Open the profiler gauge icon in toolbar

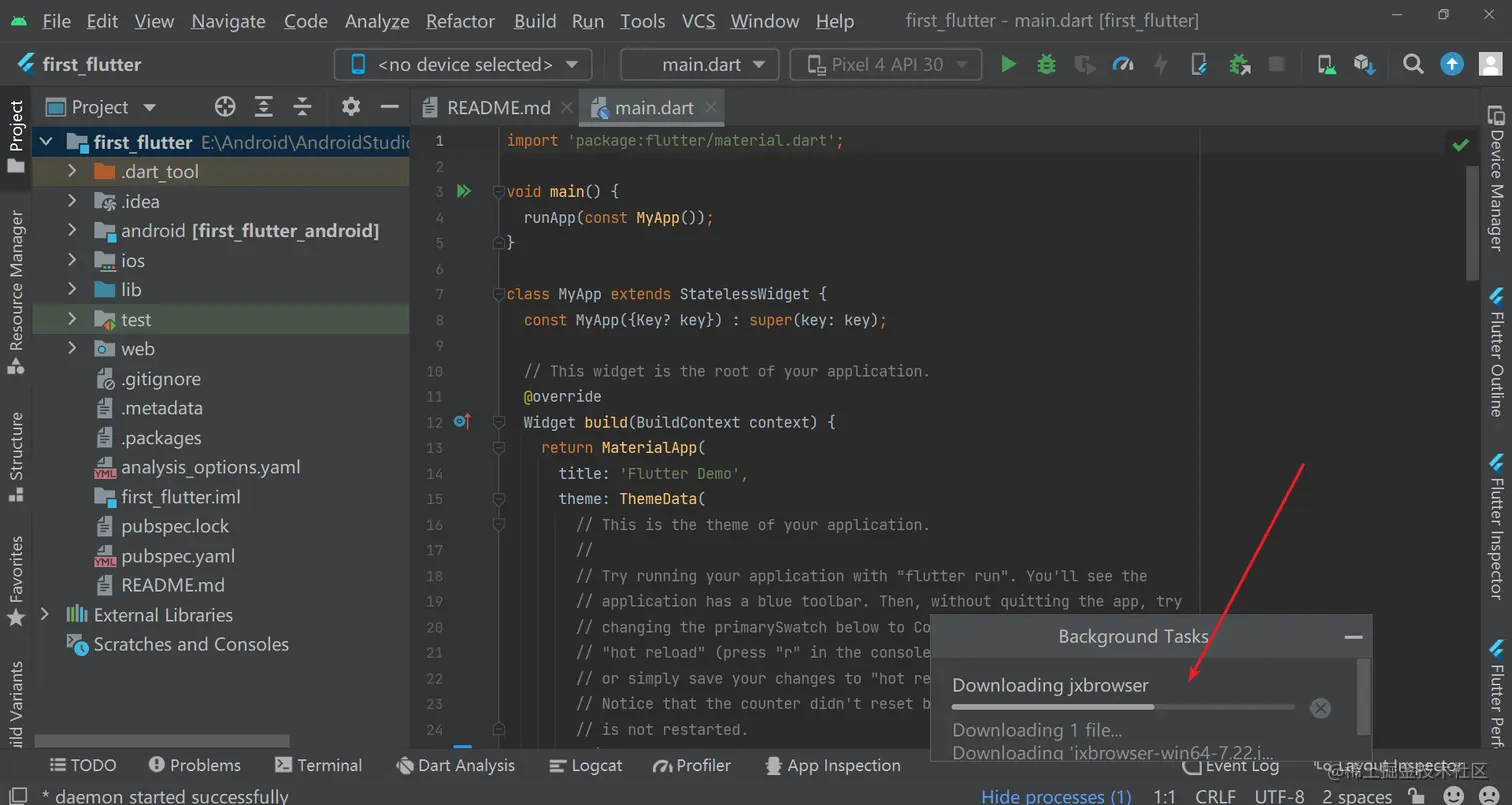click(1124, 64)
